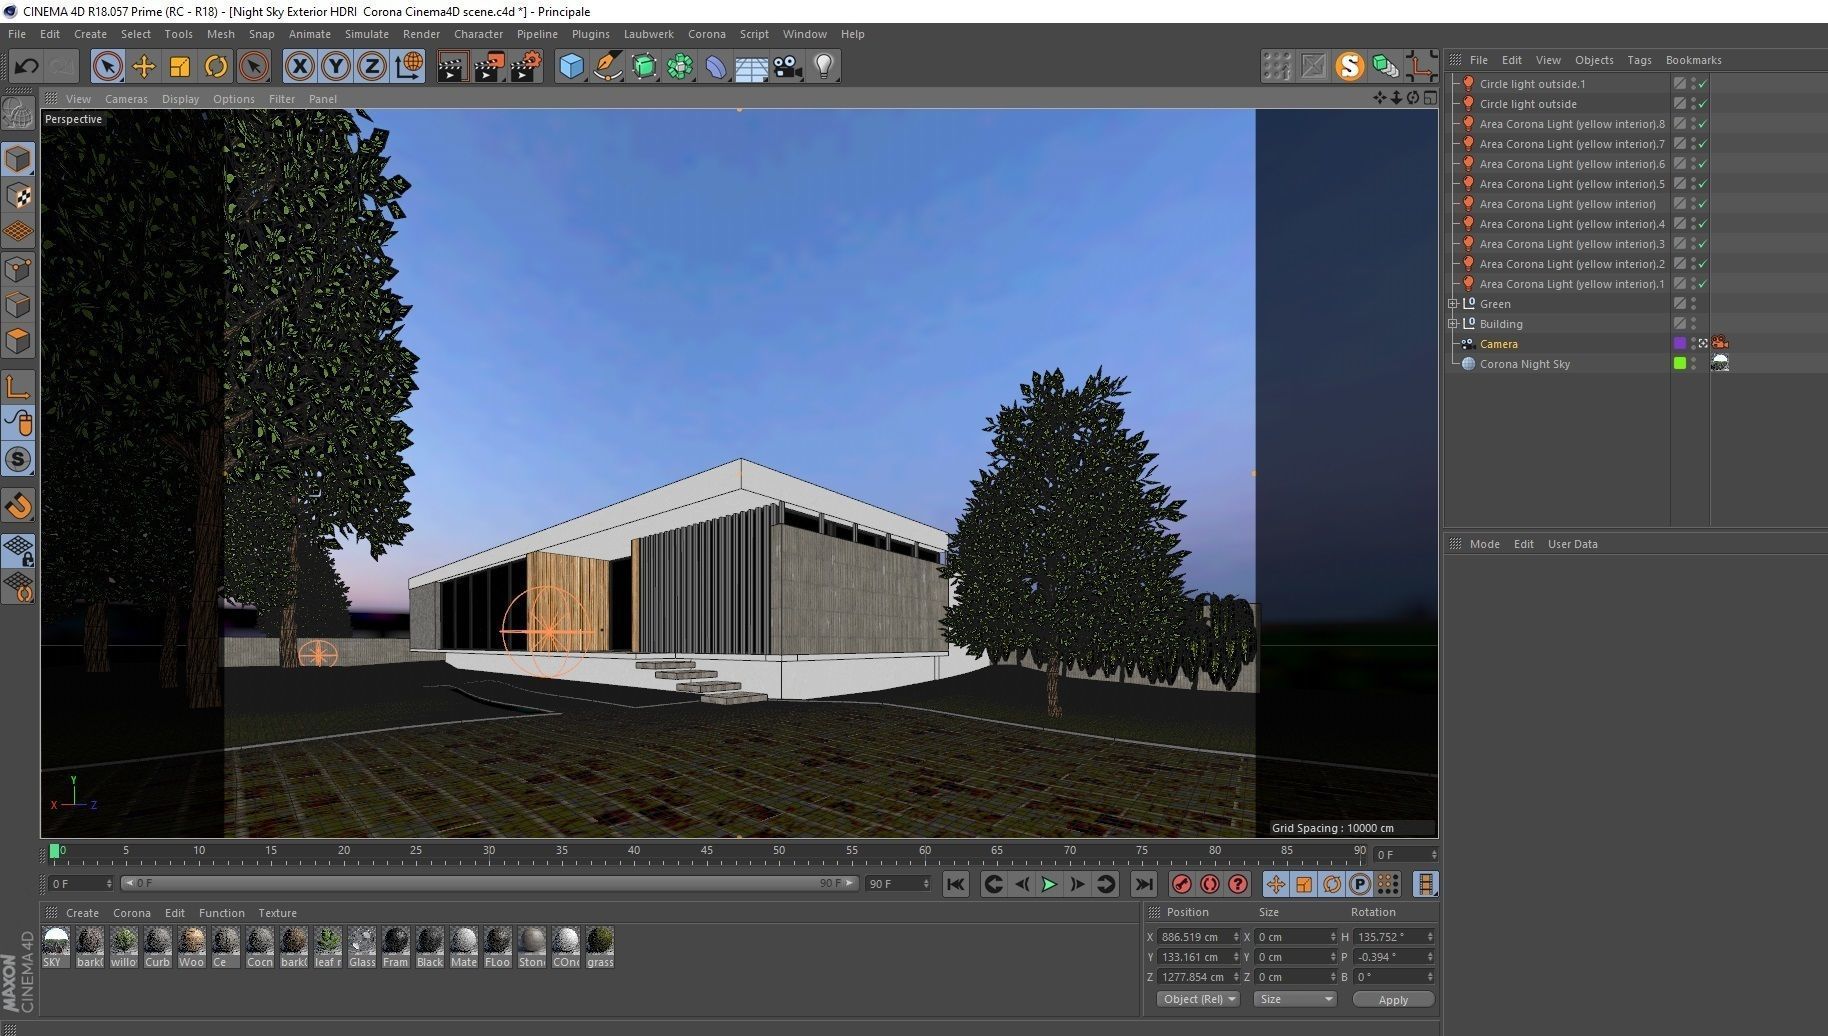Click Make Editable in left toolbar

[x=18, y=115]
